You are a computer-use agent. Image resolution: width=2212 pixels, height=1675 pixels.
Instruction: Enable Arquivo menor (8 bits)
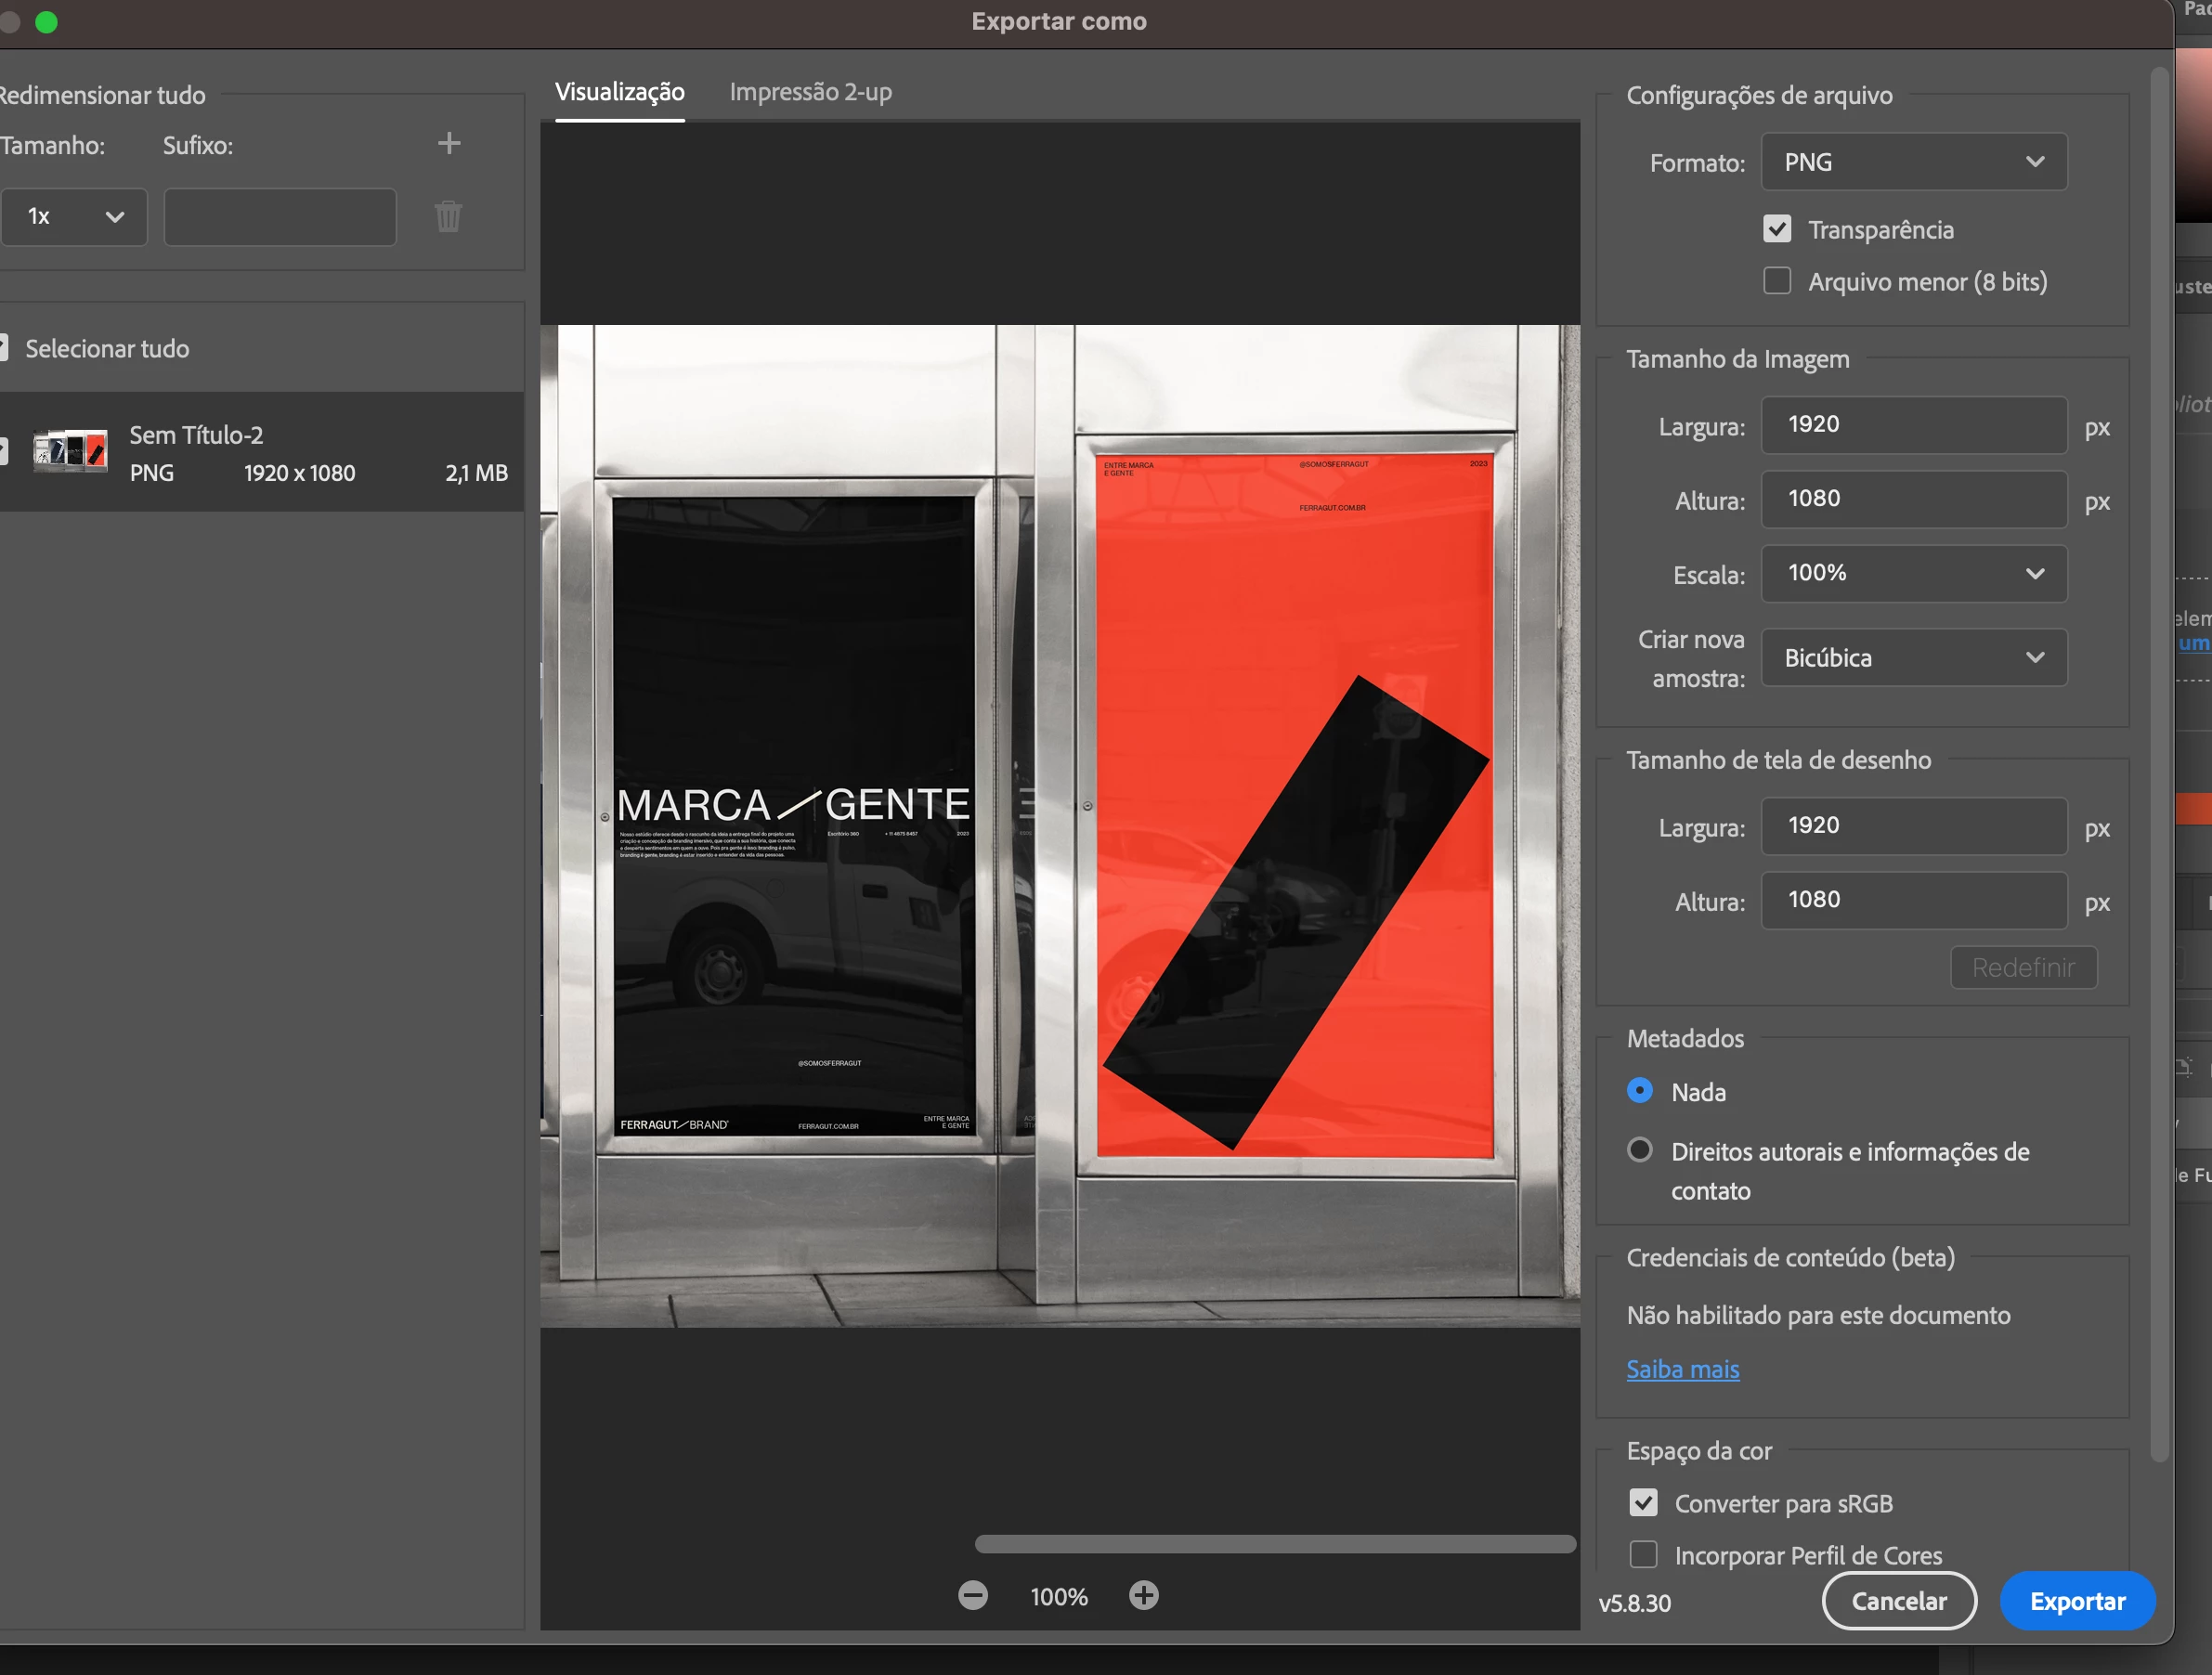pyautogui.click(x=1776, y=281)
